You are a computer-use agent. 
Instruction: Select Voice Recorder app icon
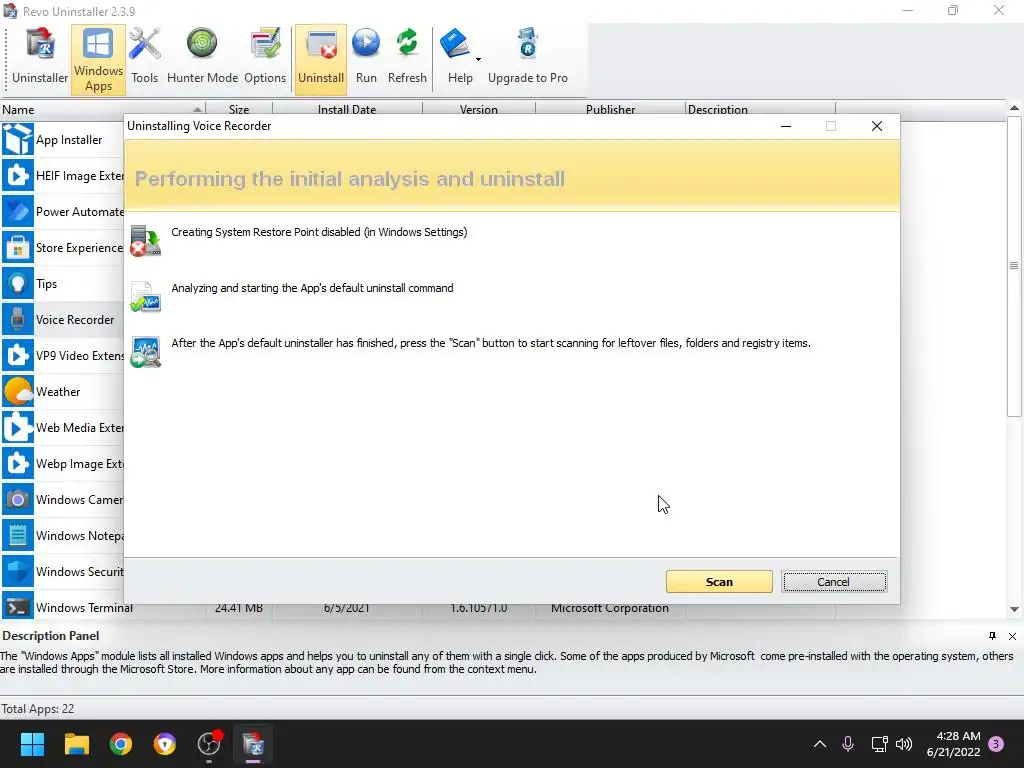click(x=18, y=319)
